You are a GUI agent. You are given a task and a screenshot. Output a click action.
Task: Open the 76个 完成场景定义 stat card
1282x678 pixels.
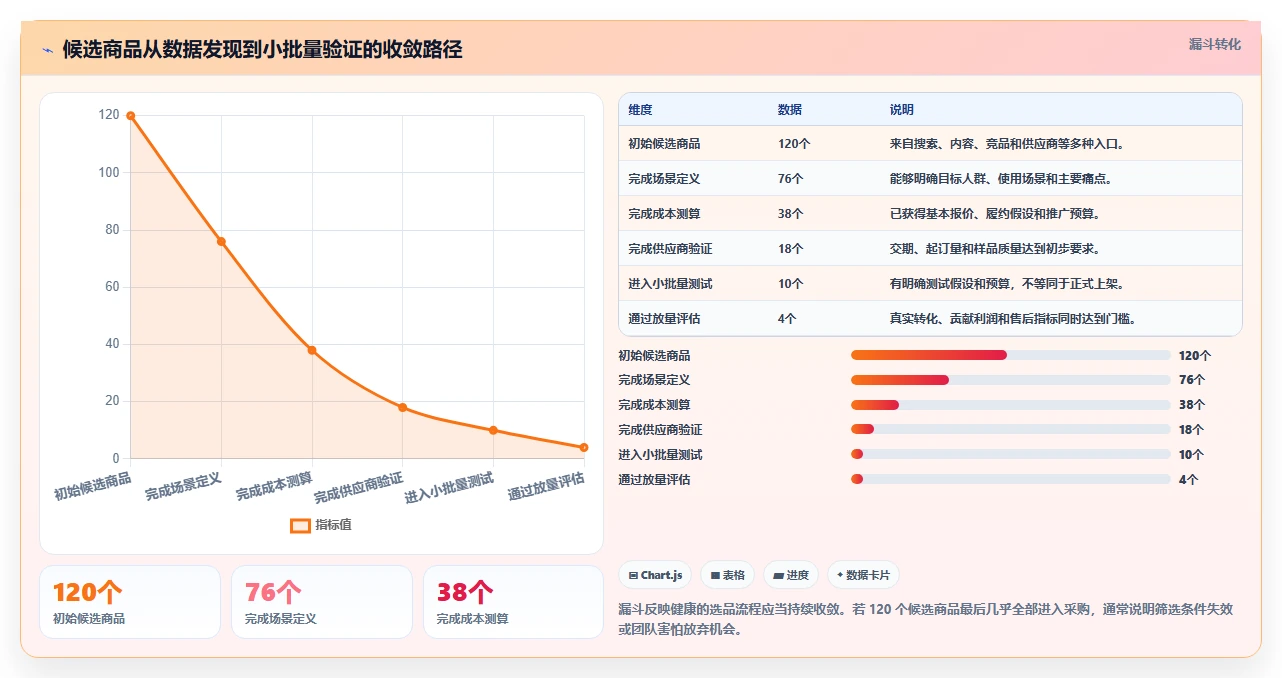click(x=321, y=602)
